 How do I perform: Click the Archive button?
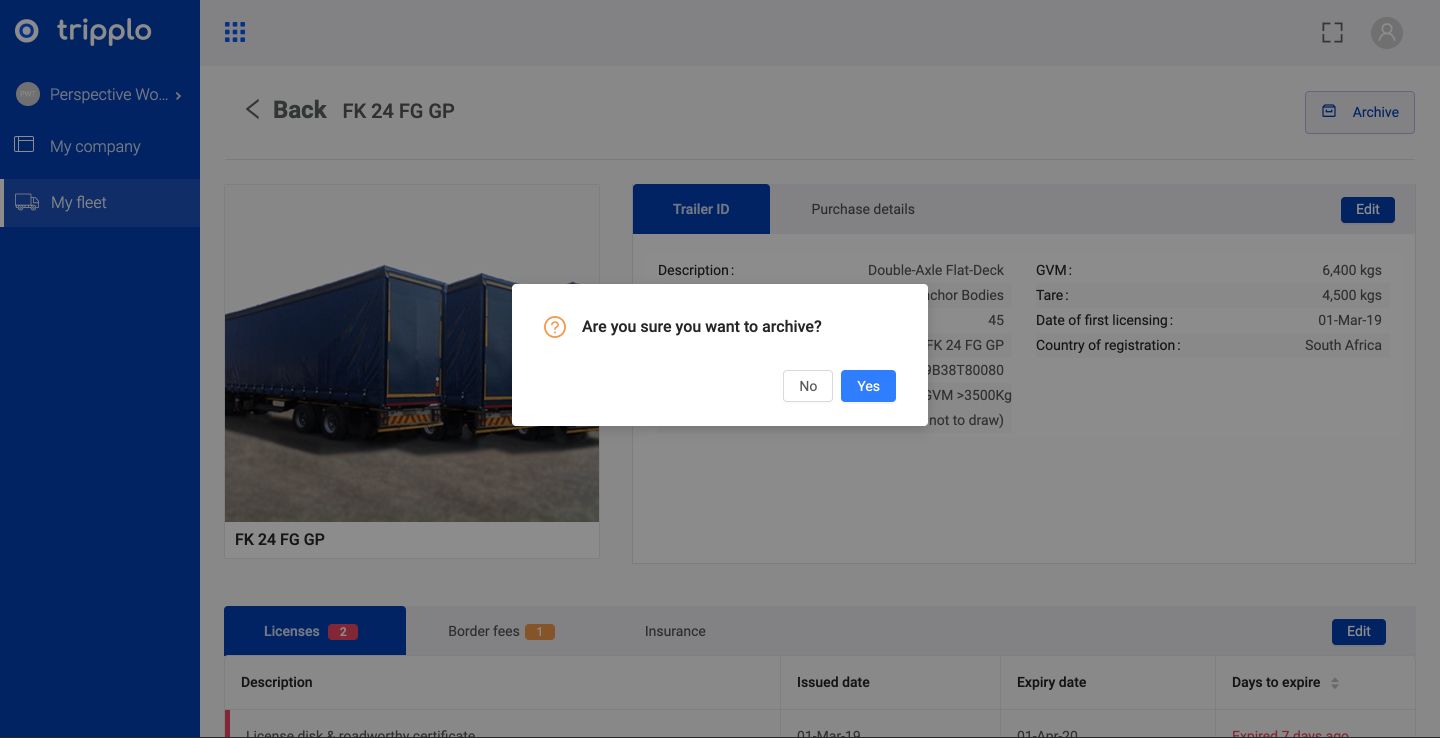coord(1359,112)
